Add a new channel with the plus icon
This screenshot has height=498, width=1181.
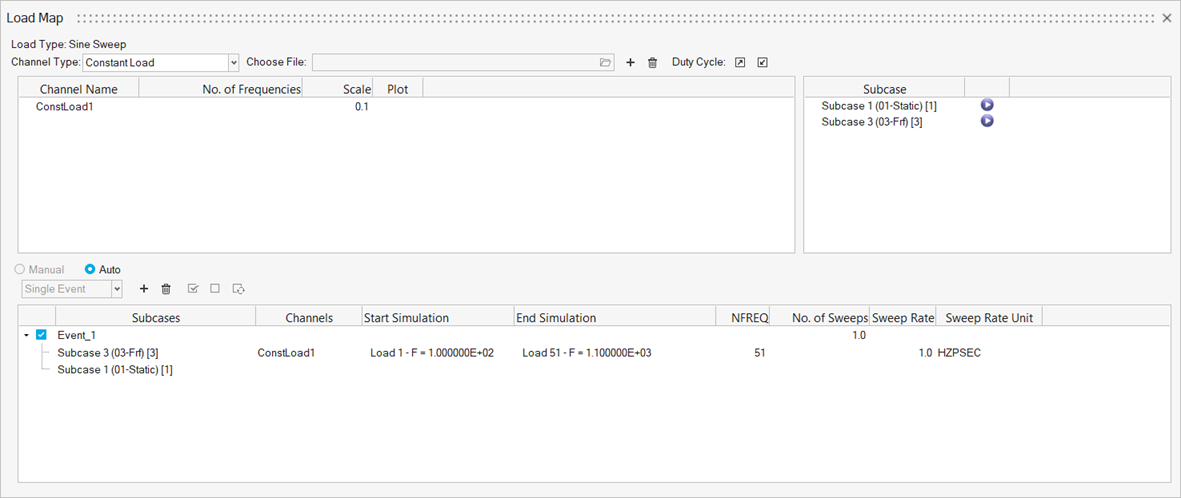pos(630,63)
